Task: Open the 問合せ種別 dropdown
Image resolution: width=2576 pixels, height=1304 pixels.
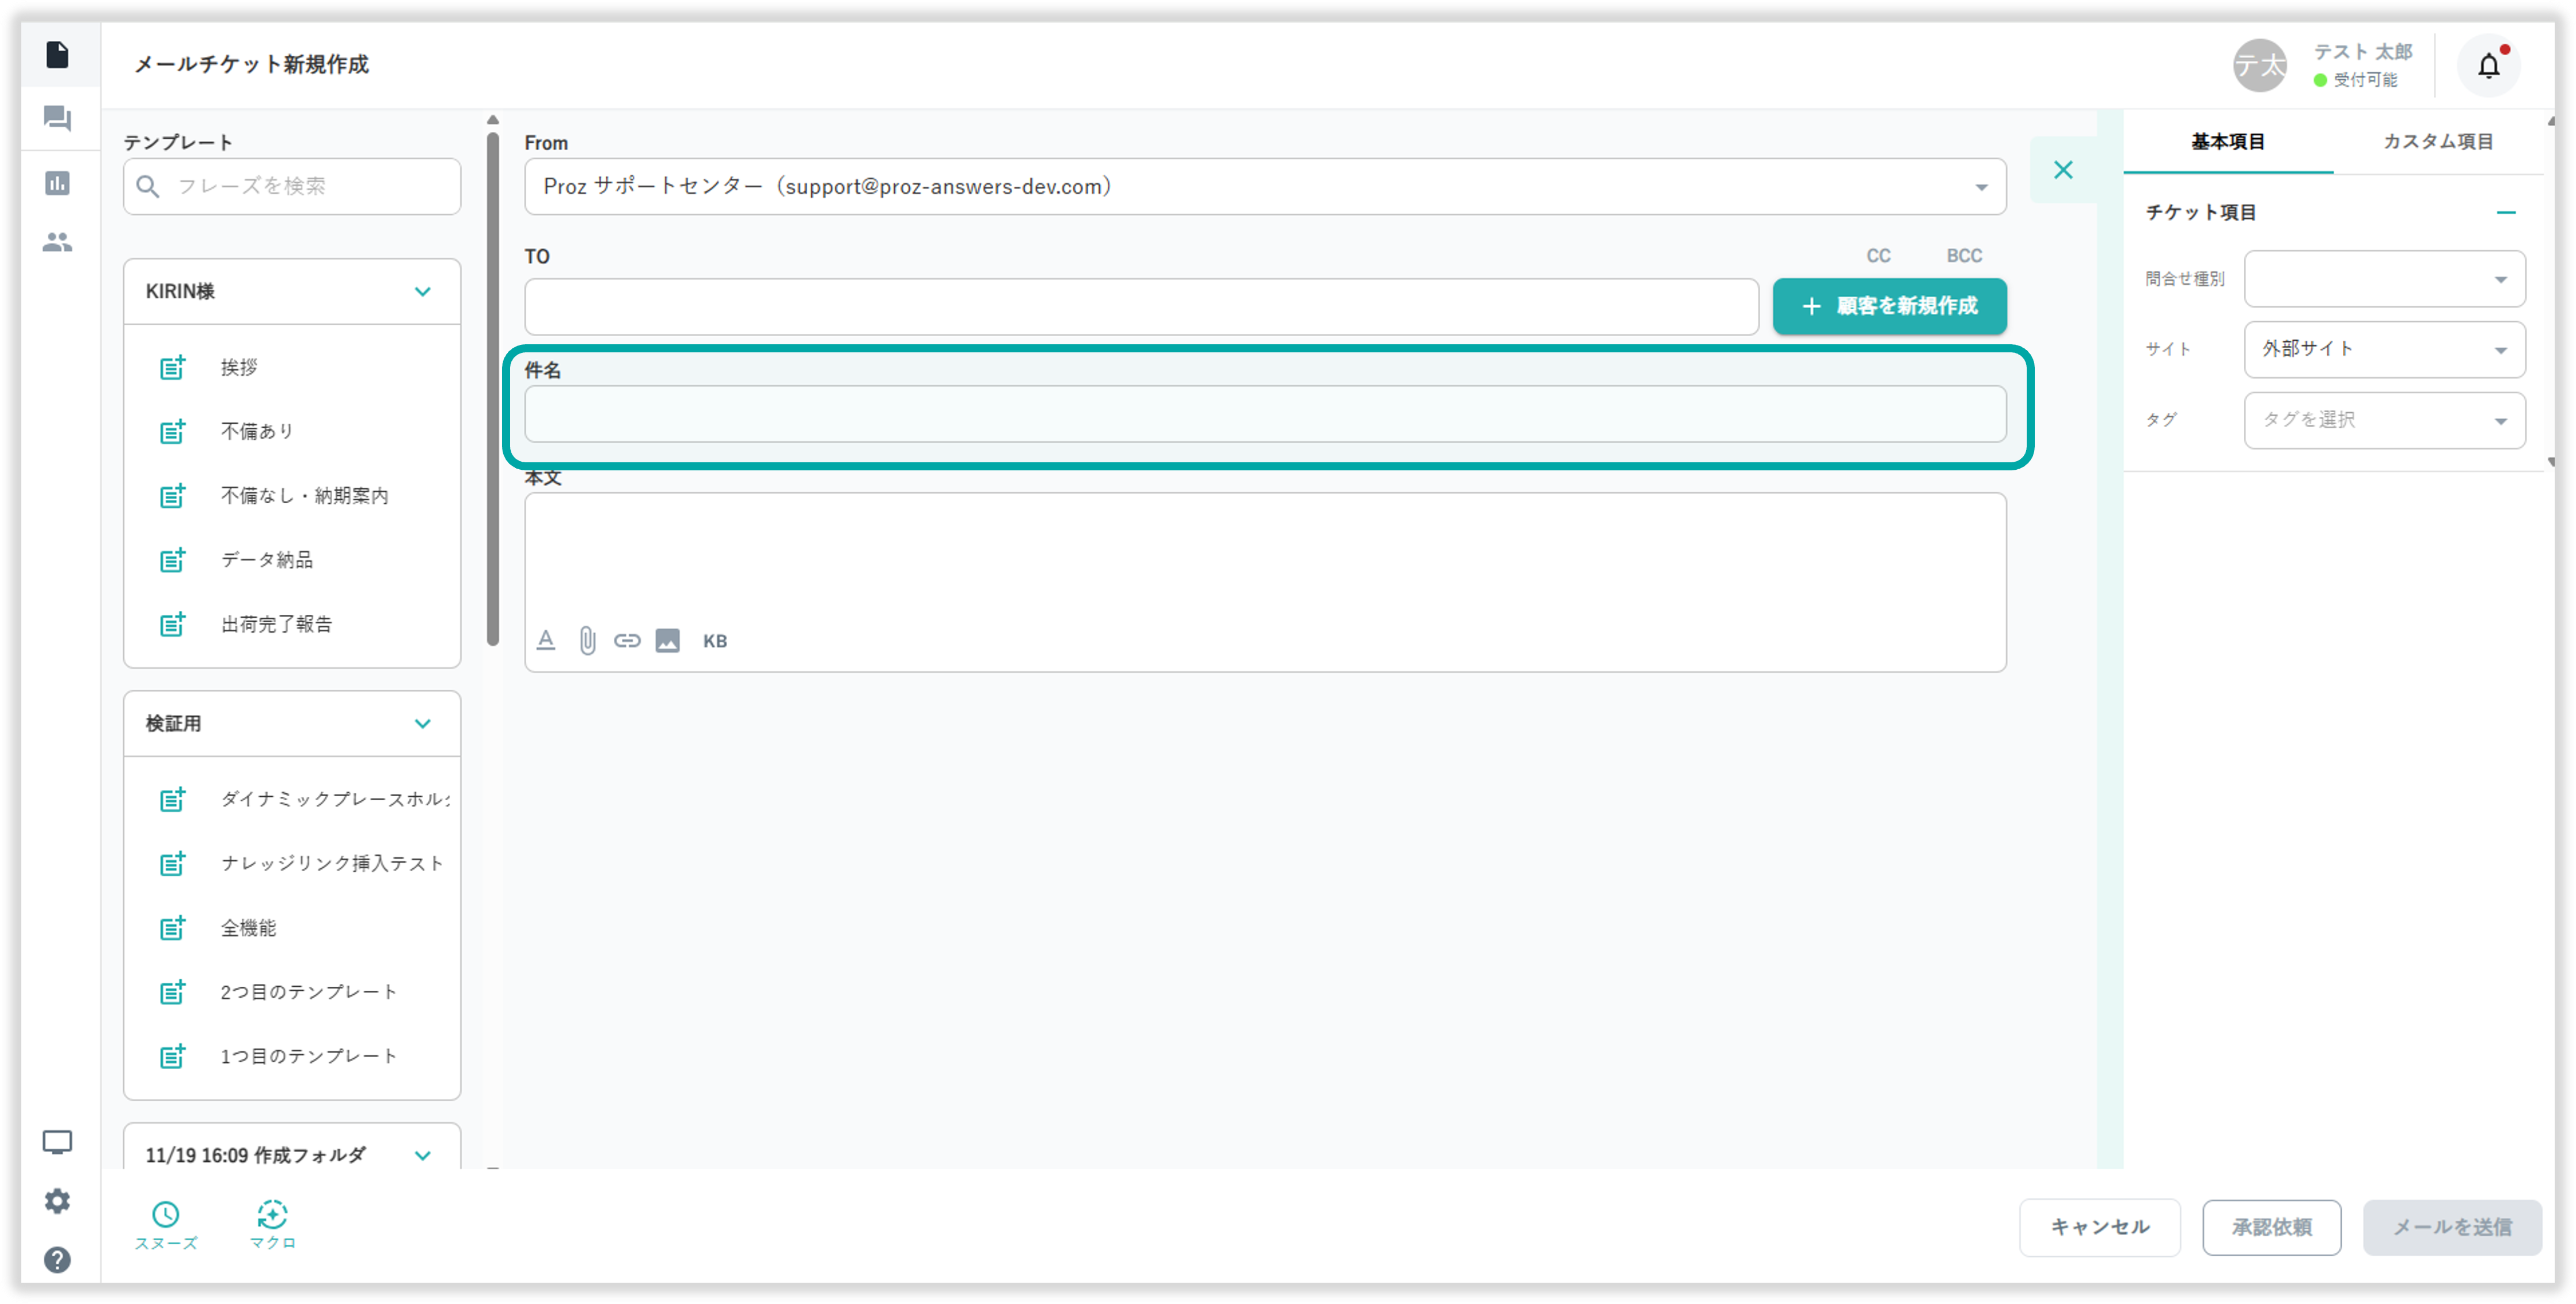Action: [x=2384, y=279]
